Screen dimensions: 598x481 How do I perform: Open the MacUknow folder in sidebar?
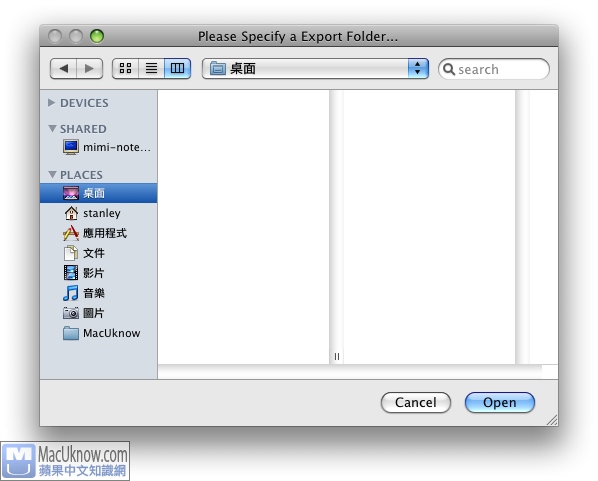pyautogui.click(x=99, y=333)
